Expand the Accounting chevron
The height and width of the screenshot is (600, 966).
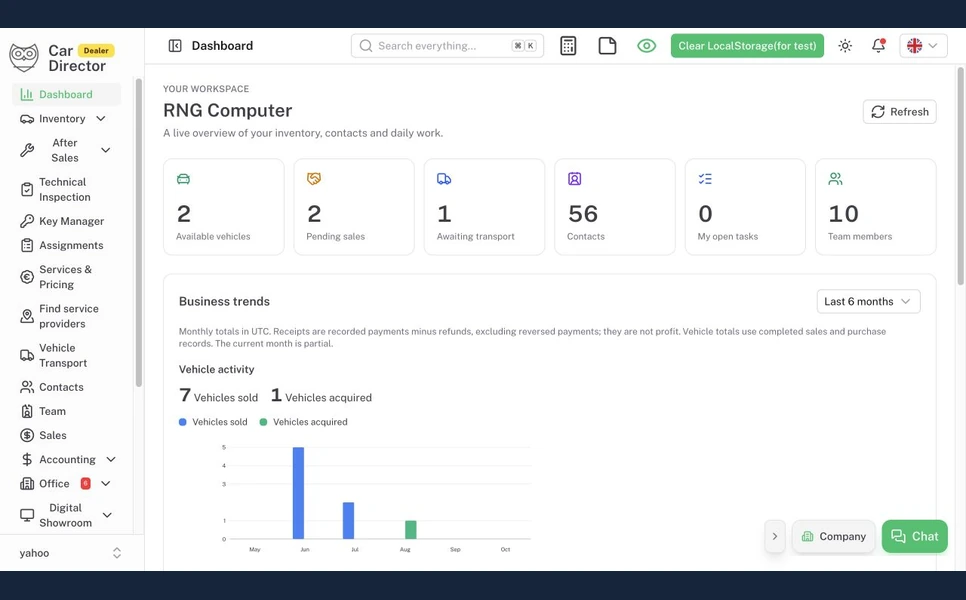pyautogui.click(x=111, y=460)
